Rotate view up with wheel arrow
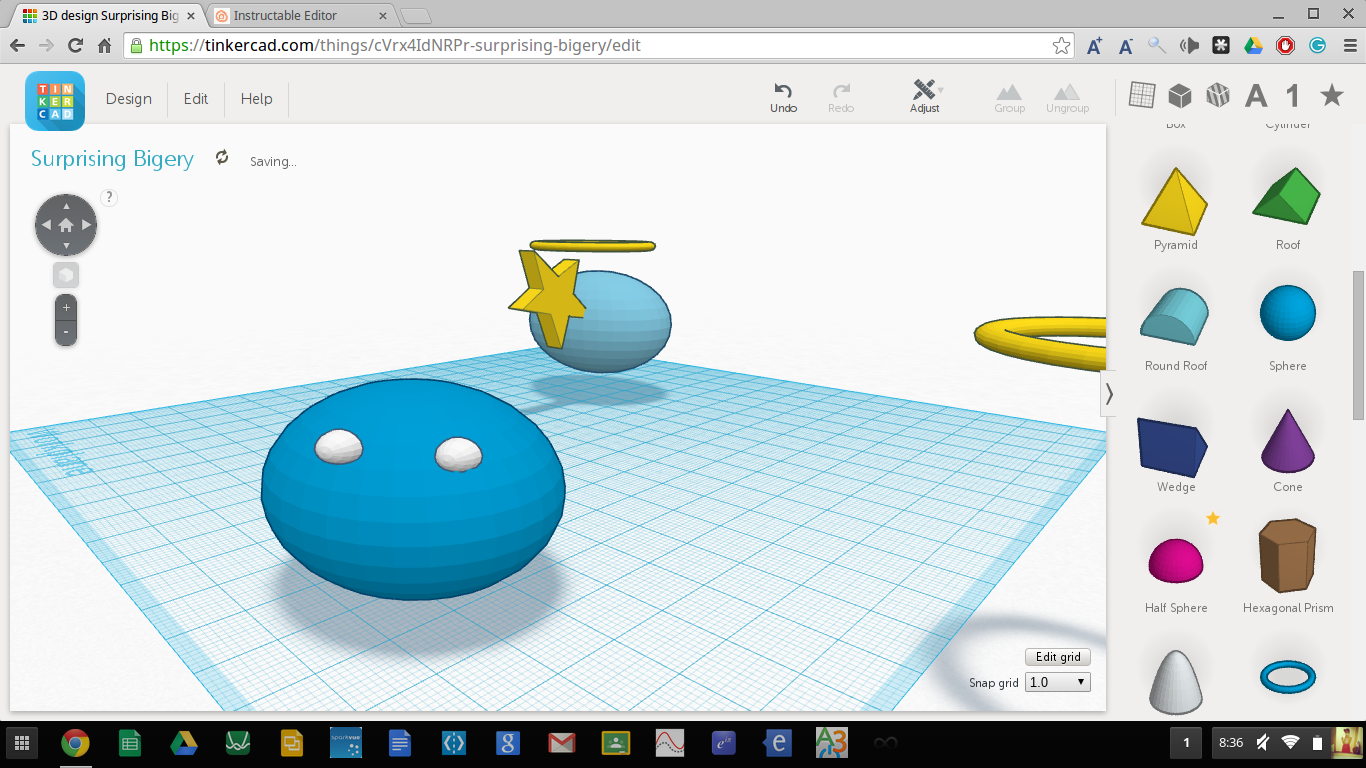The width and height of the screenshot is (1366, 768). 66,205
